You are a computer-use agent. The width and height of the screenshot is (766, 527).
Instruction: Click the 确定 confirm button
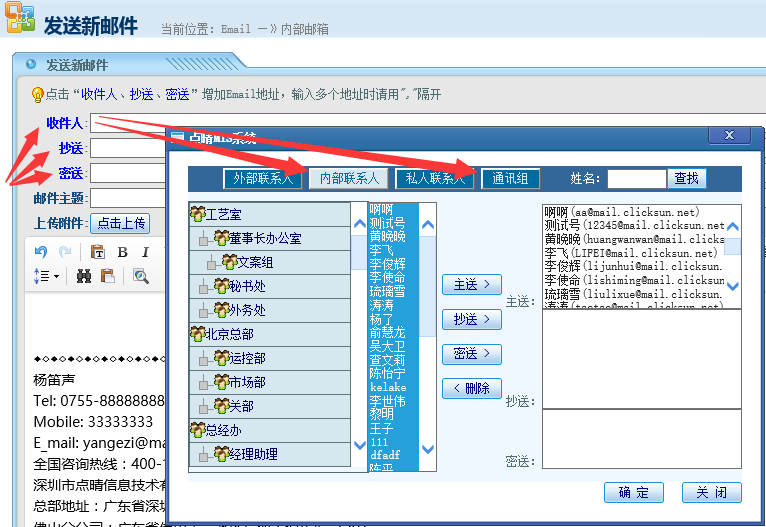634,493
